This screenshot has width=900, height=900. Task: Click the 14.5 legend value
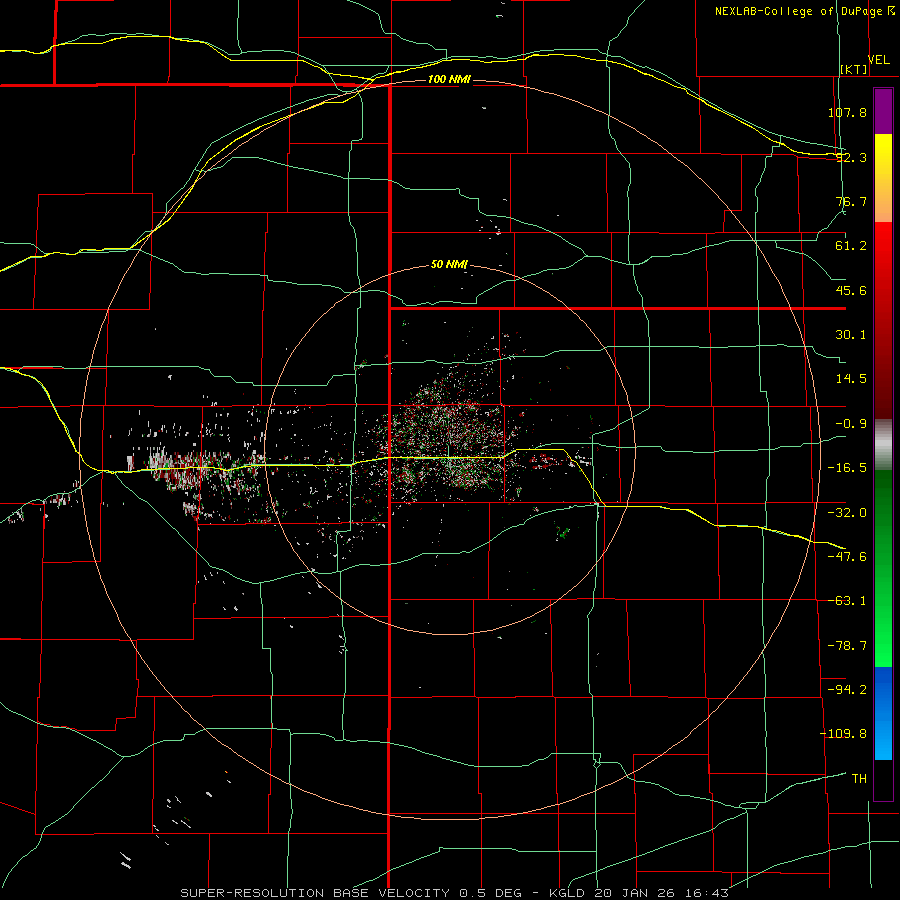click(851, 379)
